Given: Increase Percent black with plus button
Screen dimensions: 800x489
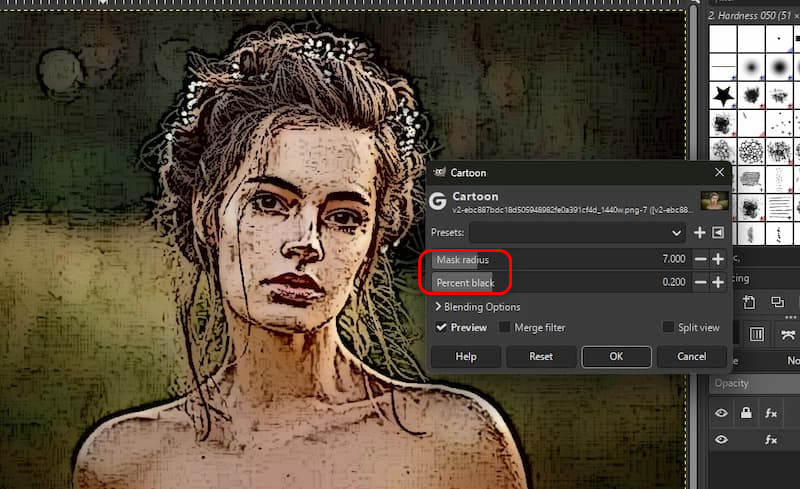Looking at the screenshot, I should click(718, 282).
